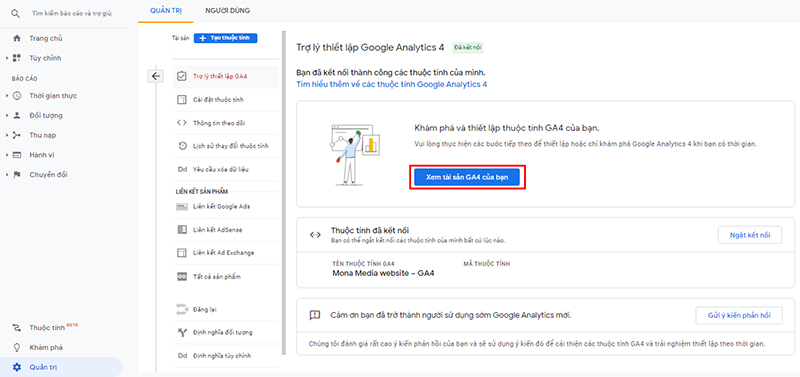Viewport: 800px width, 377px height.
Task: Click the Tất cả sản phẩm icon
Action: coord(182,277)
